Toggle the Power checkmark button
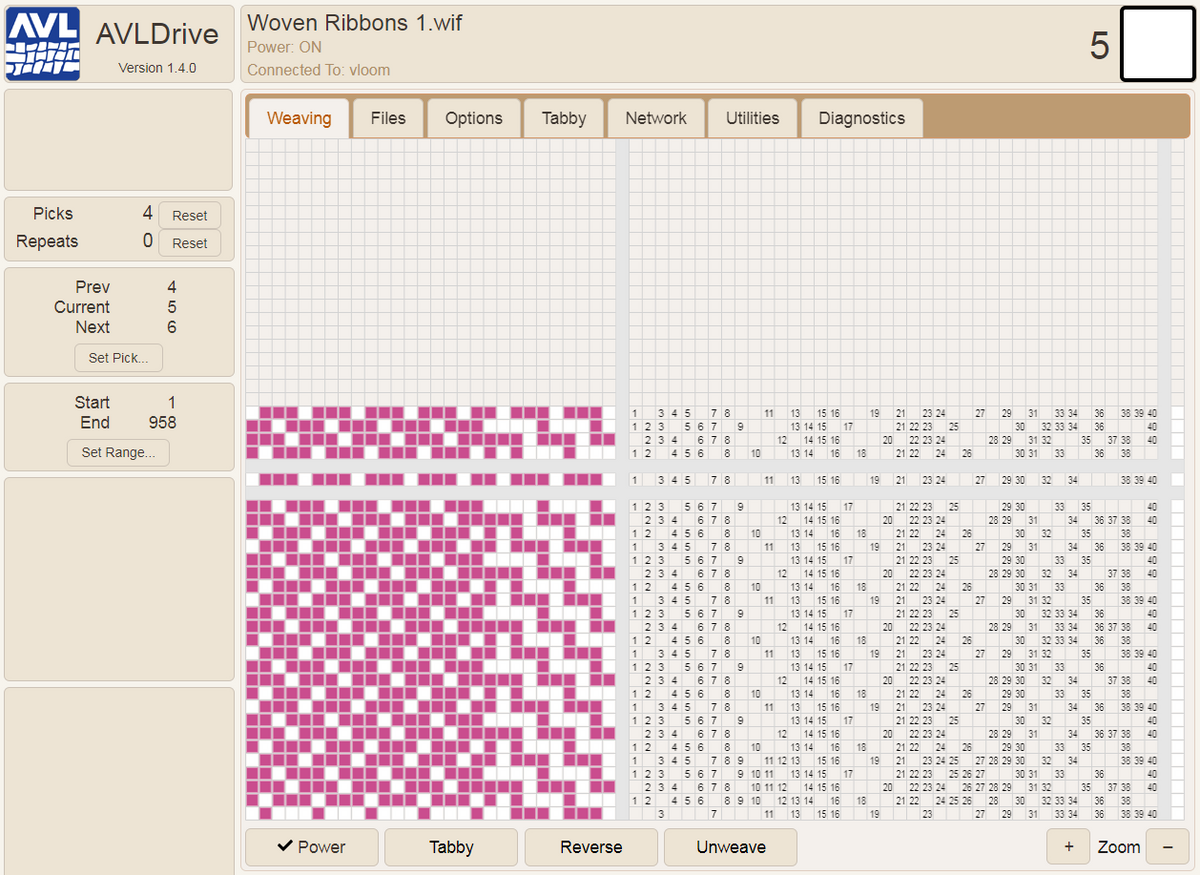The image size is (1200, 875). pyautogui.click(x=311, y=847)
